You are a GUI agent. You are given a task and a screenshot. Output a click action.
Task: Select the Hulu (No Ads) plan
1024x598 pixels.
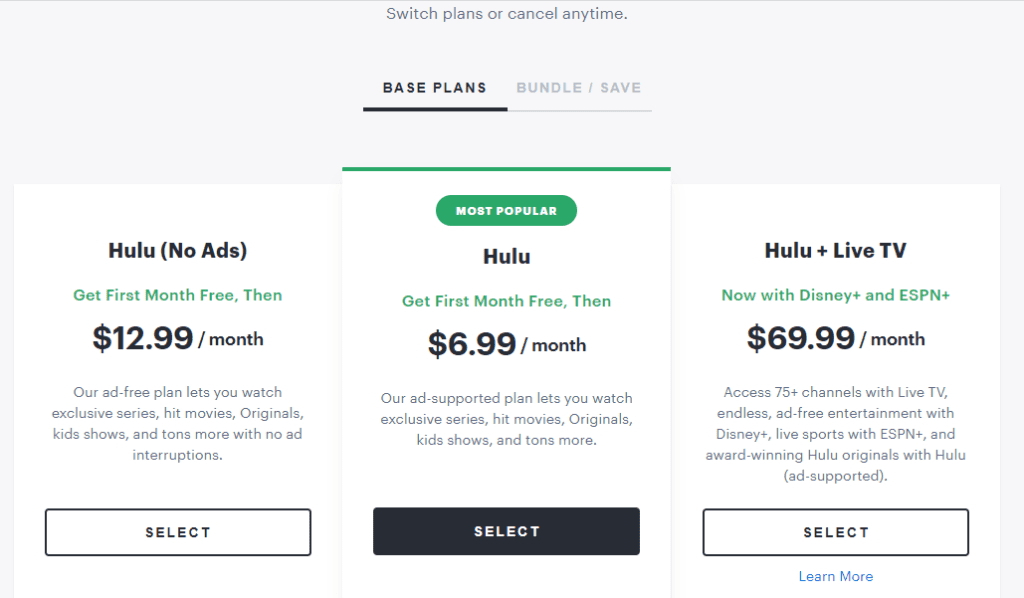tap(178, 532)
